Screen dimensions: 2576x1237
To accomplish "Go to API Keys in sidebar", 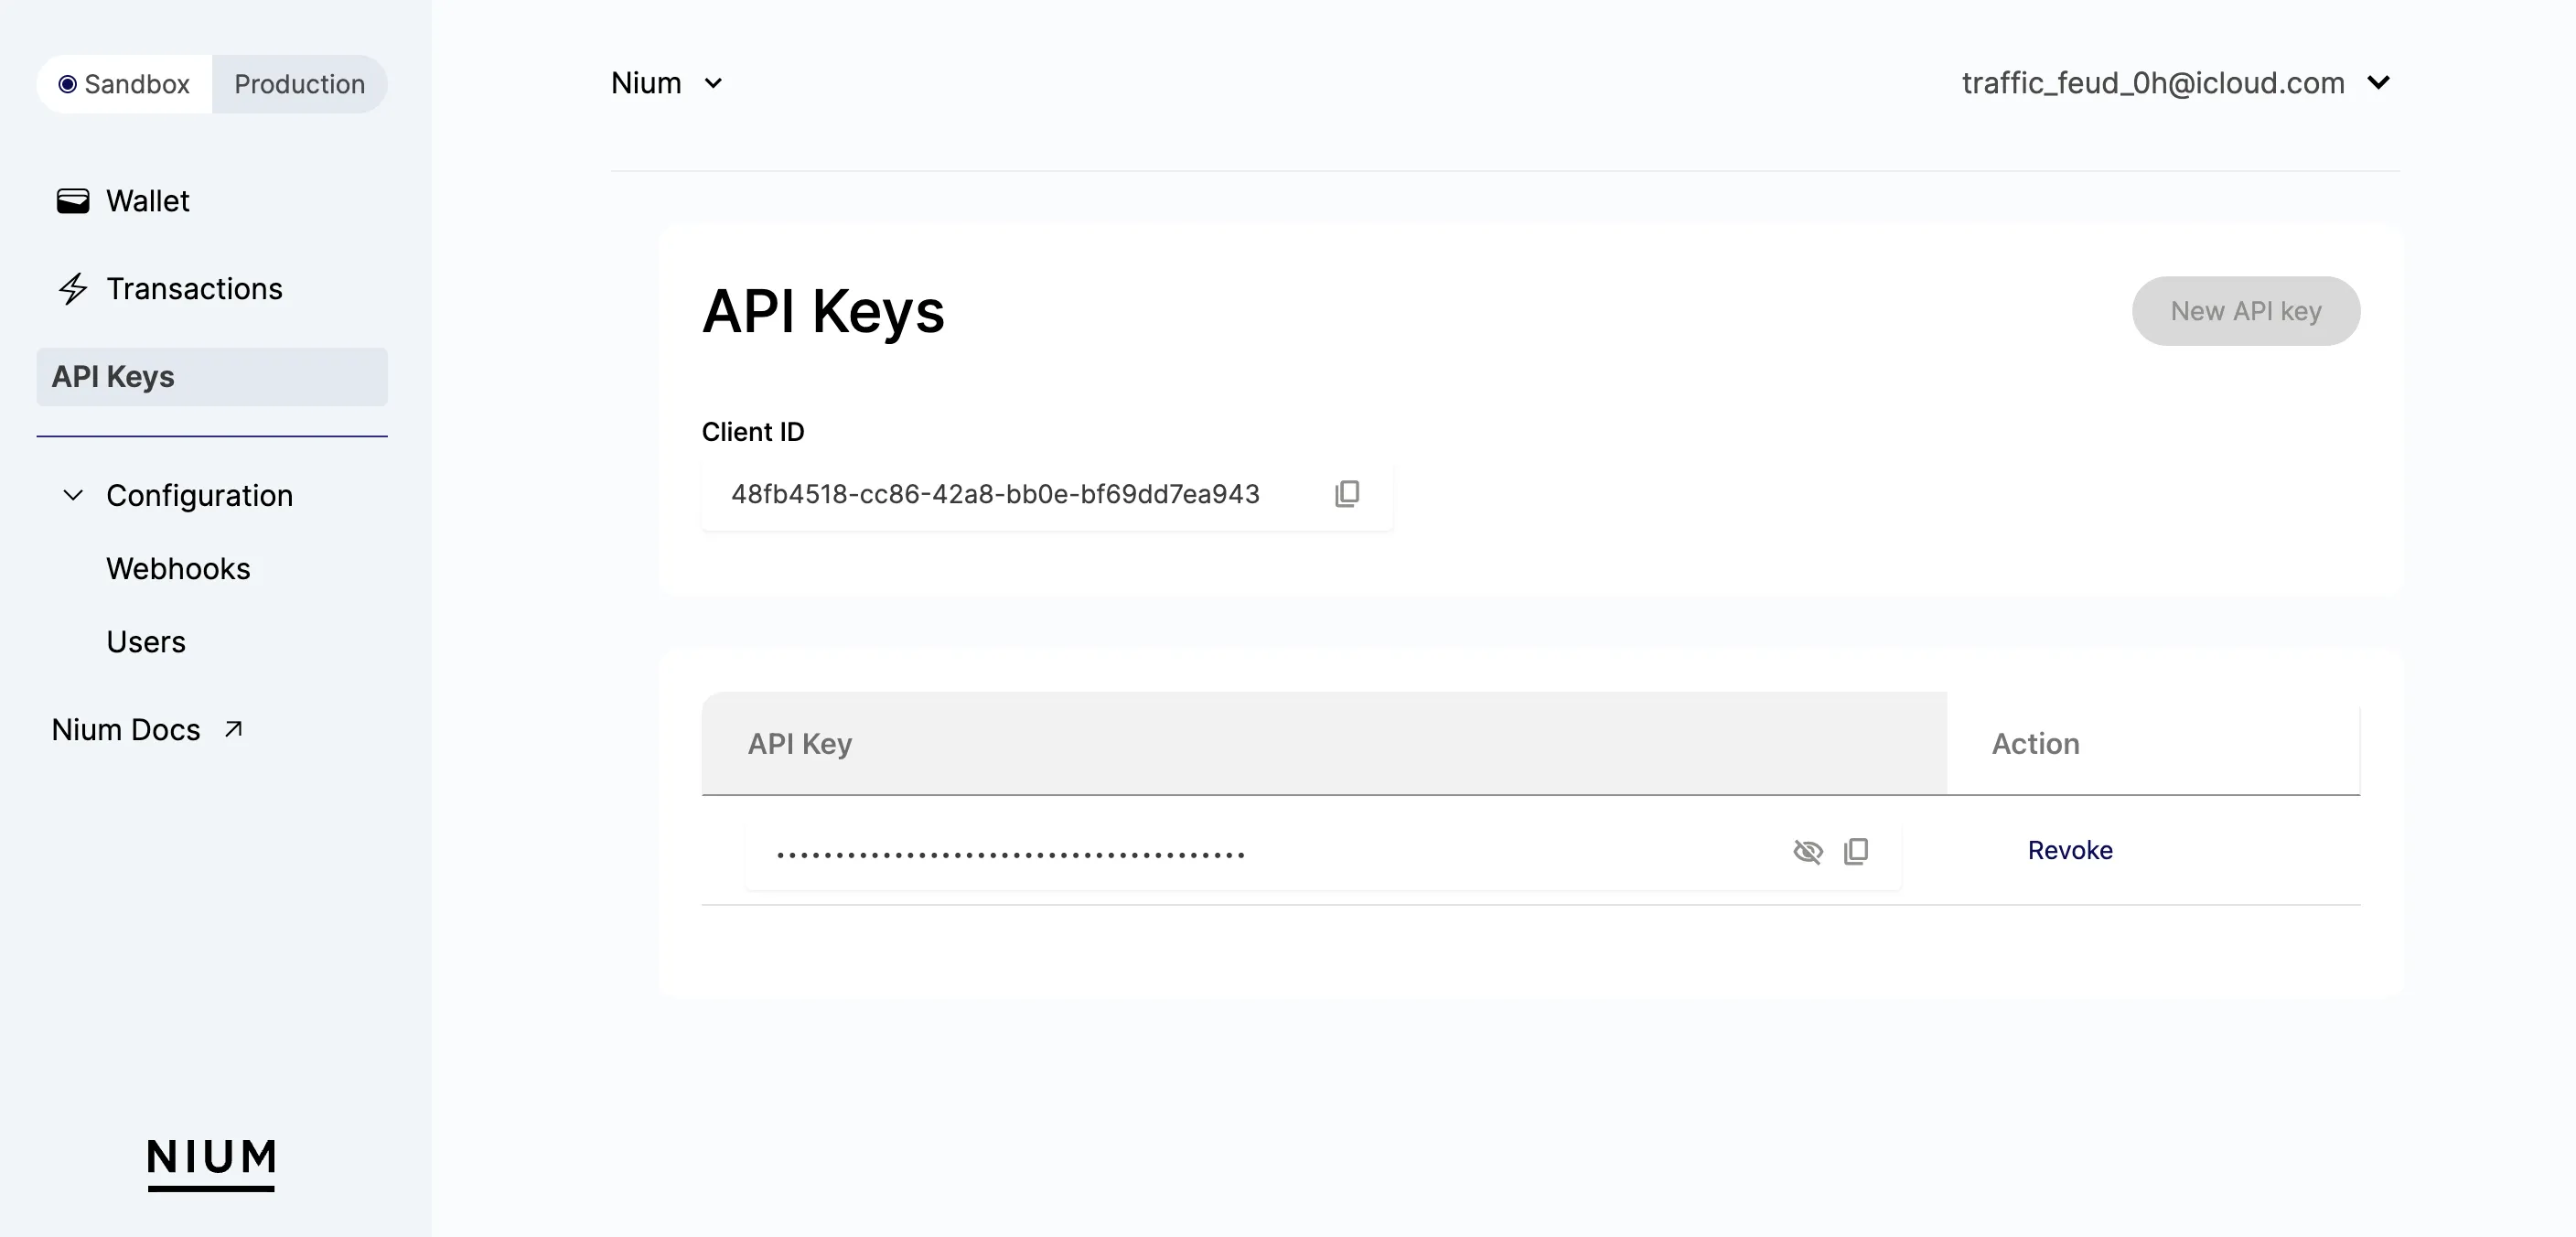I will click(212, 377).
